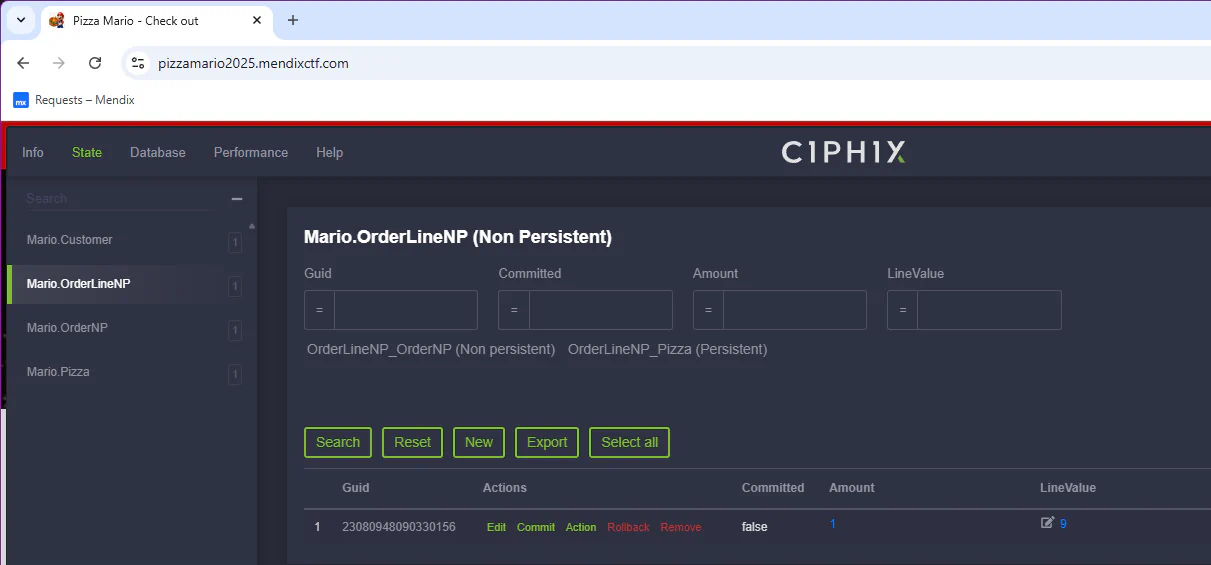This screenshot has width=1211, height=565.
Task: Focus the Amount filter input
Action: (x=795, y=310)
